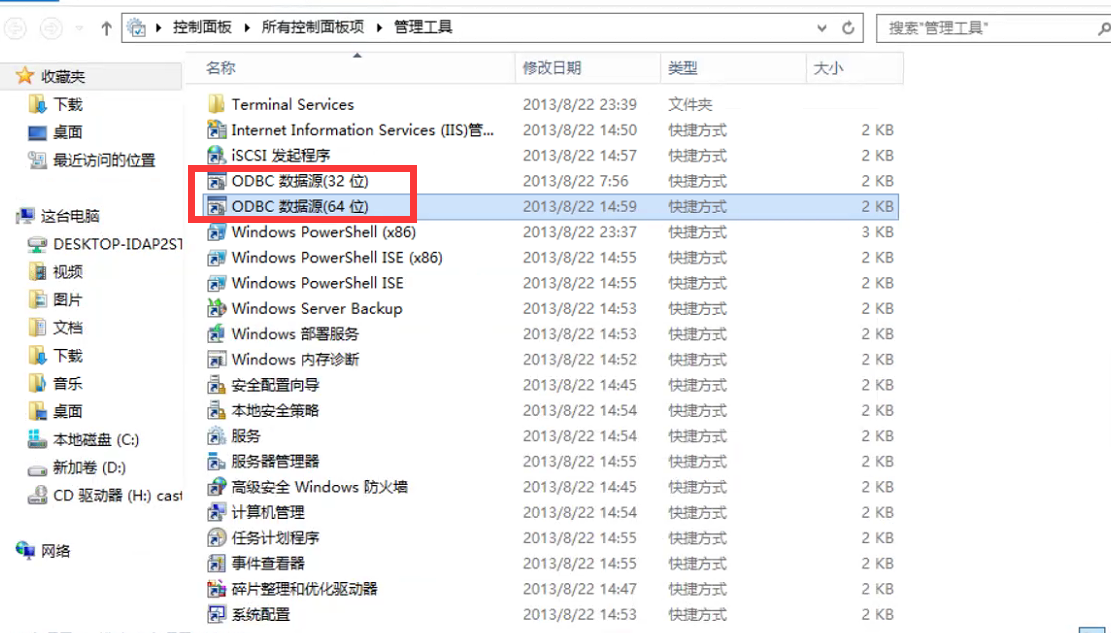The height and width of the screenshot is (633, 1111).
Task: Expand the chevron before 控制面板 in breadcrumb
Action: 158,28
